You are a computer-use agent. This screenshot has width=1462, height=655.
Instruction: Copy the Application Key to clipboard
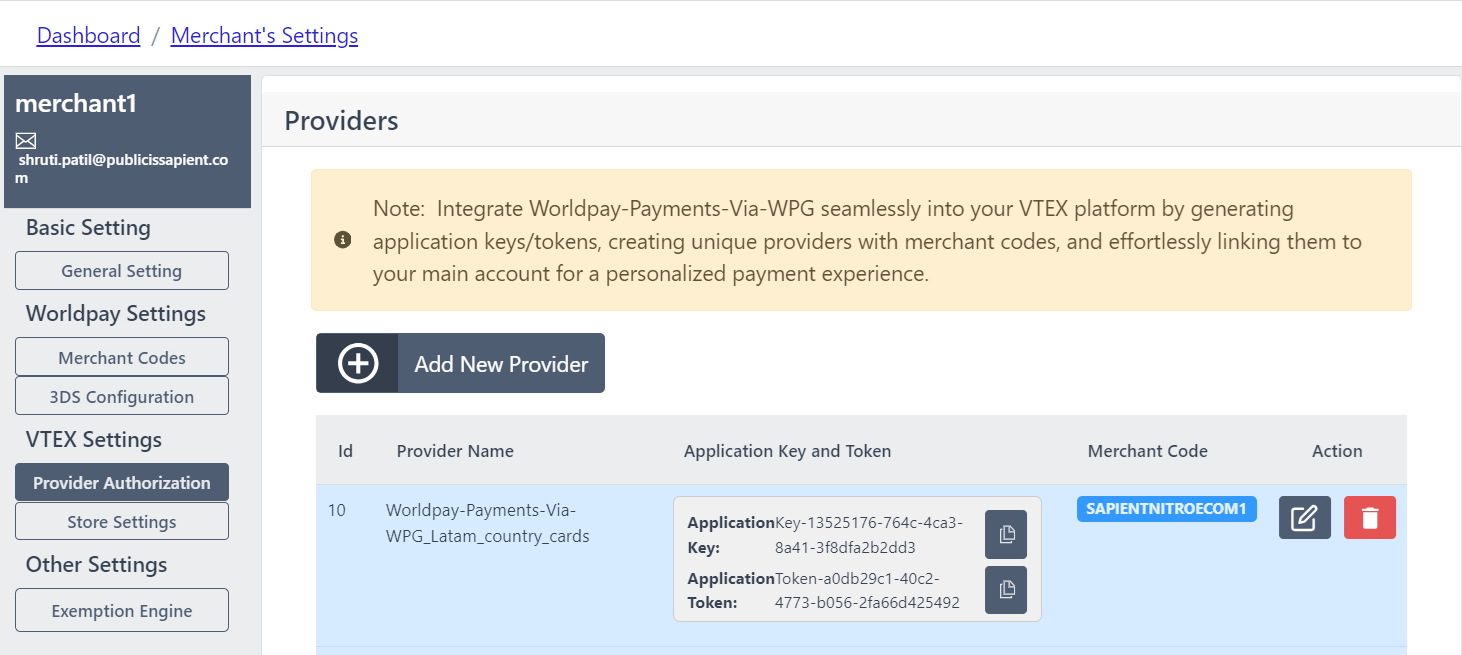[1005, 534]
